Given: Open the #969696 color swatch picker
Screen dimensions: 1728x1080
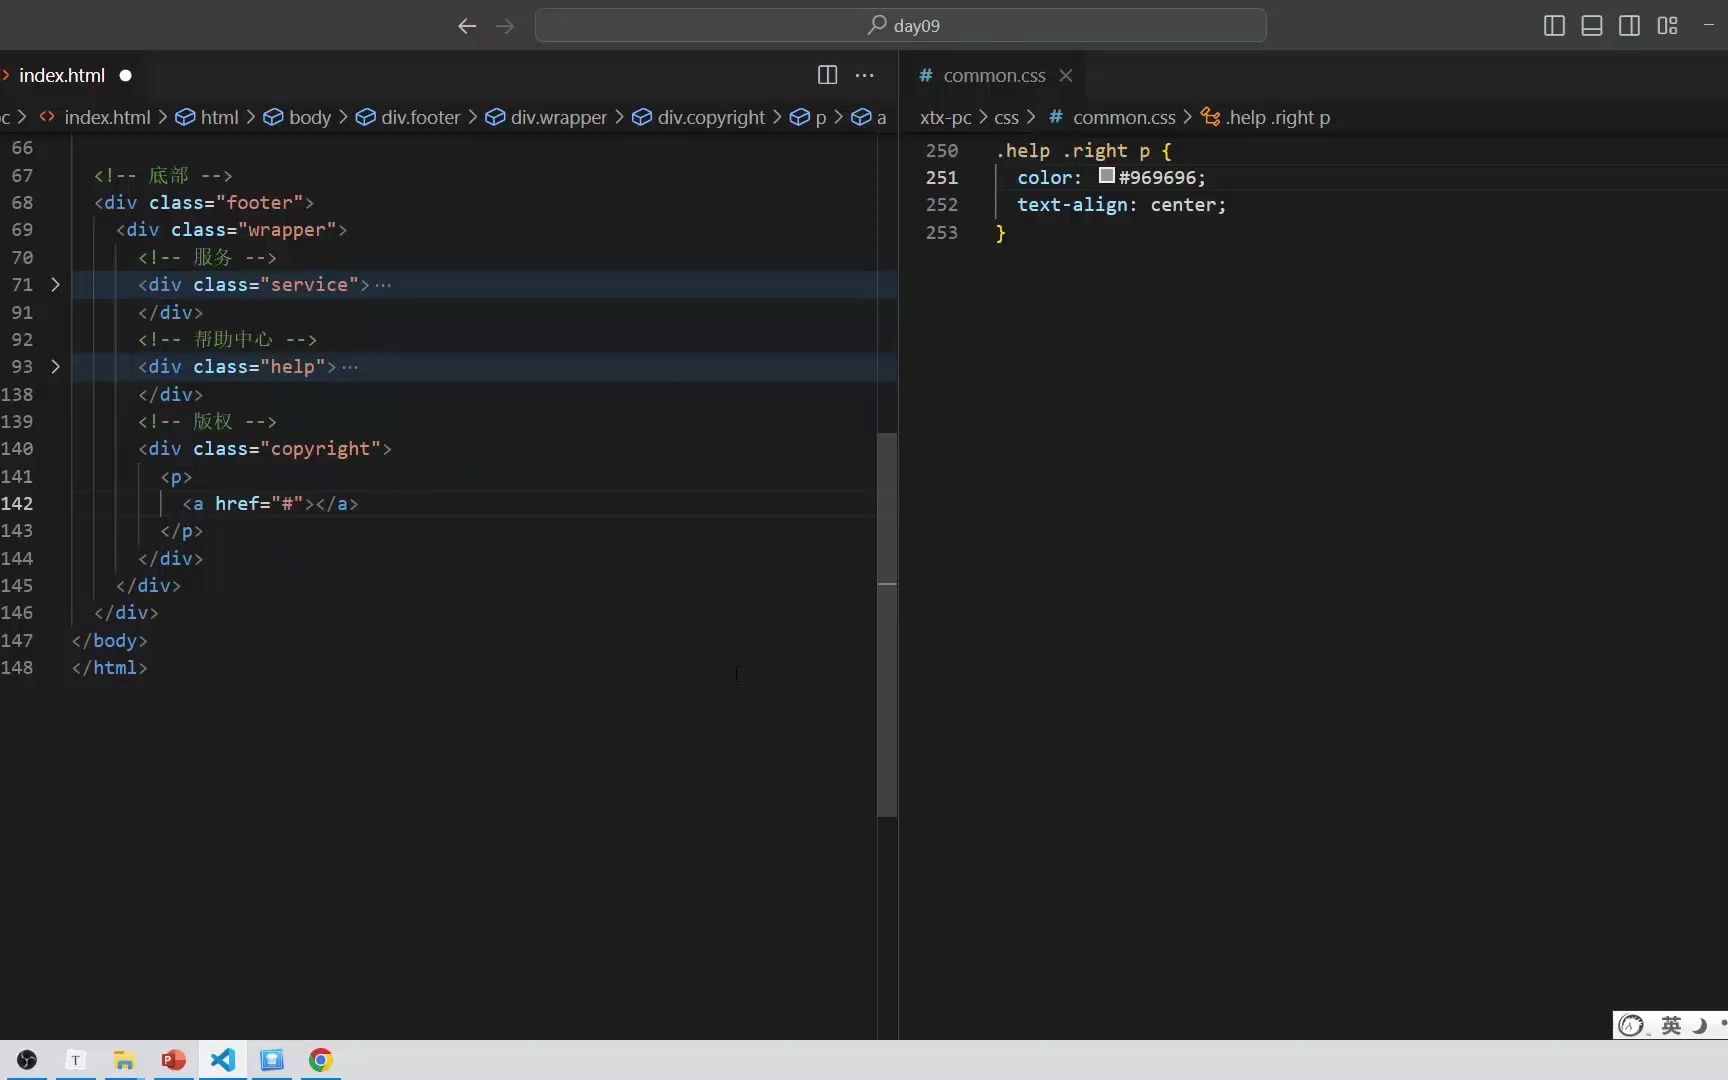Looking at the screenshot, I should (1106, 176).
